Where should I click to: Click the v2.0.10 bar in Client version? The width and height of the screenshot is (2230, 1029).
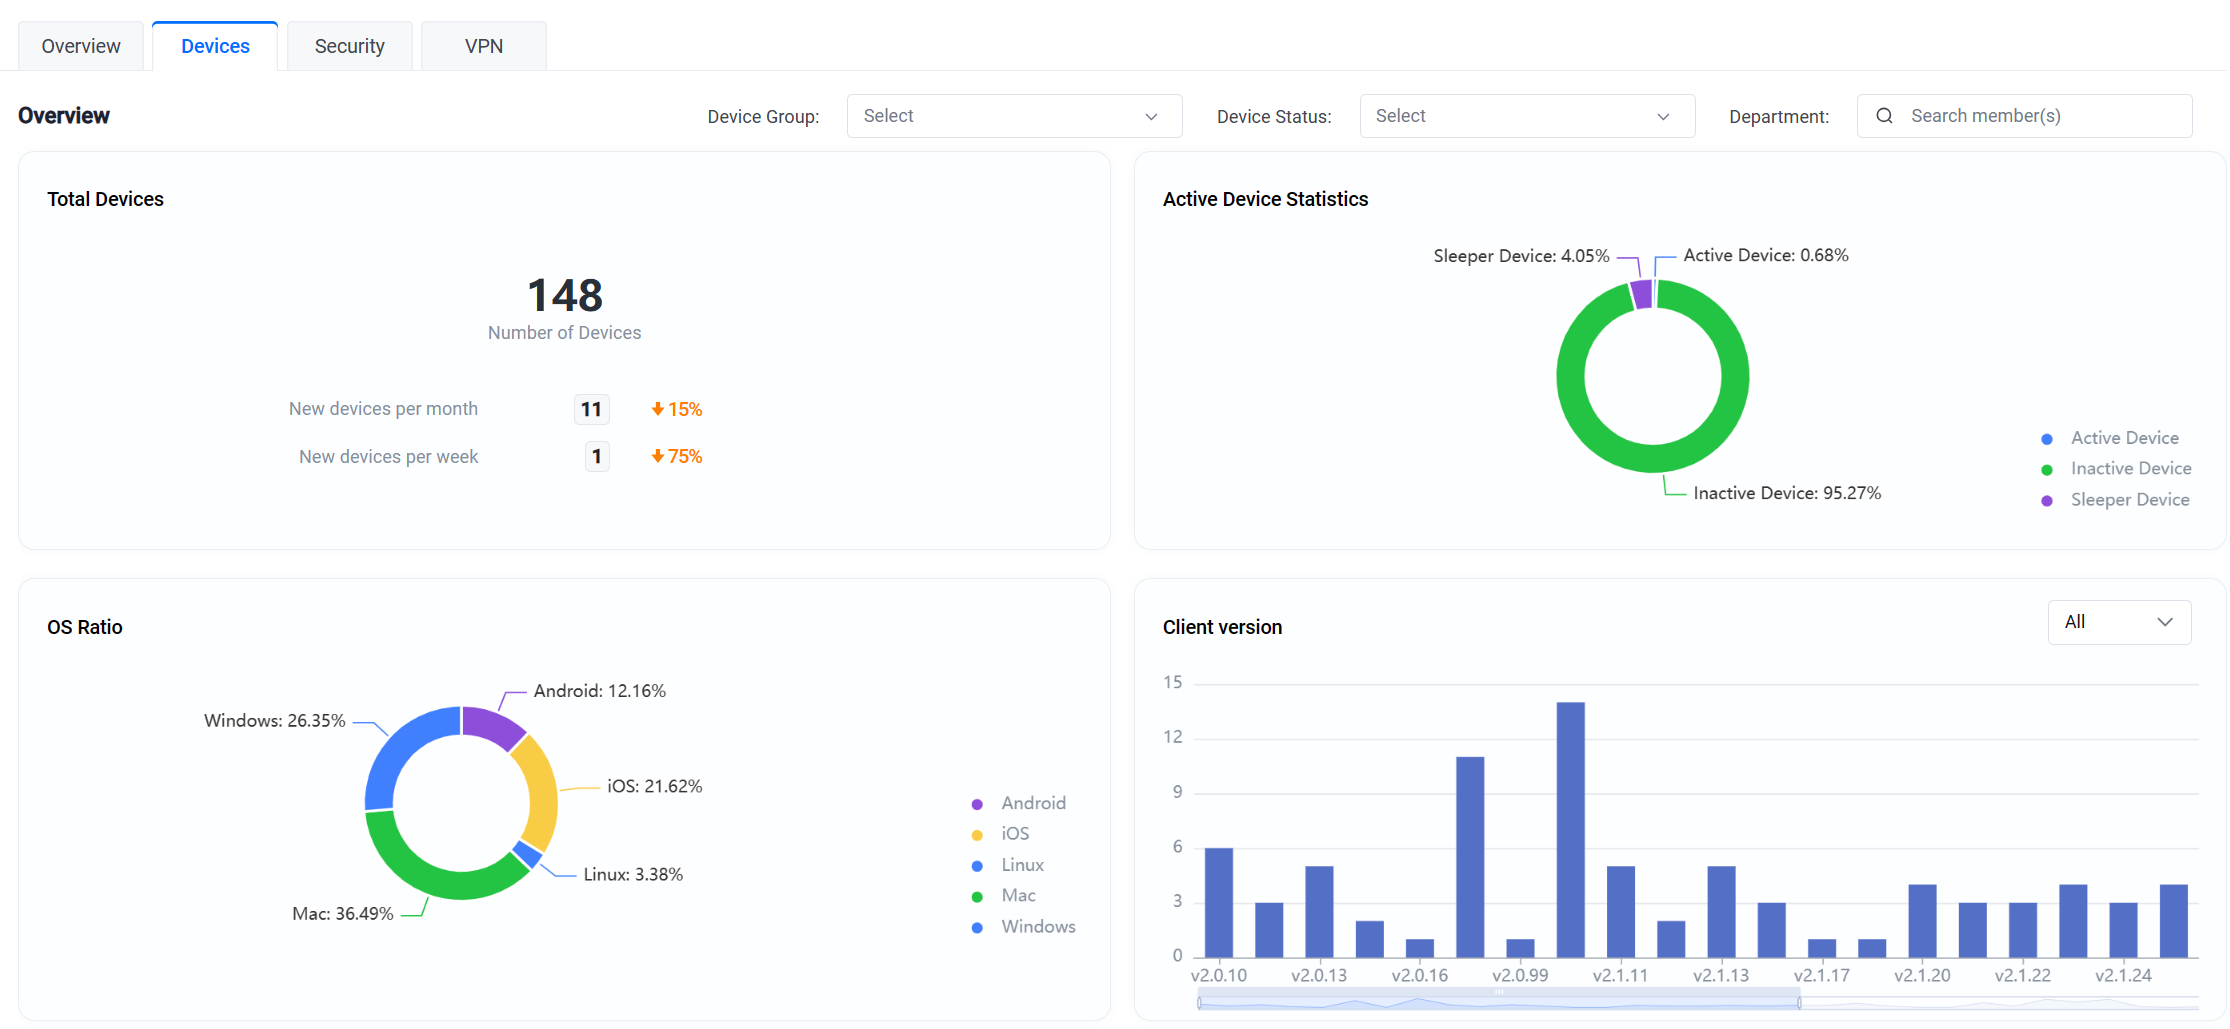(1218, 902)
